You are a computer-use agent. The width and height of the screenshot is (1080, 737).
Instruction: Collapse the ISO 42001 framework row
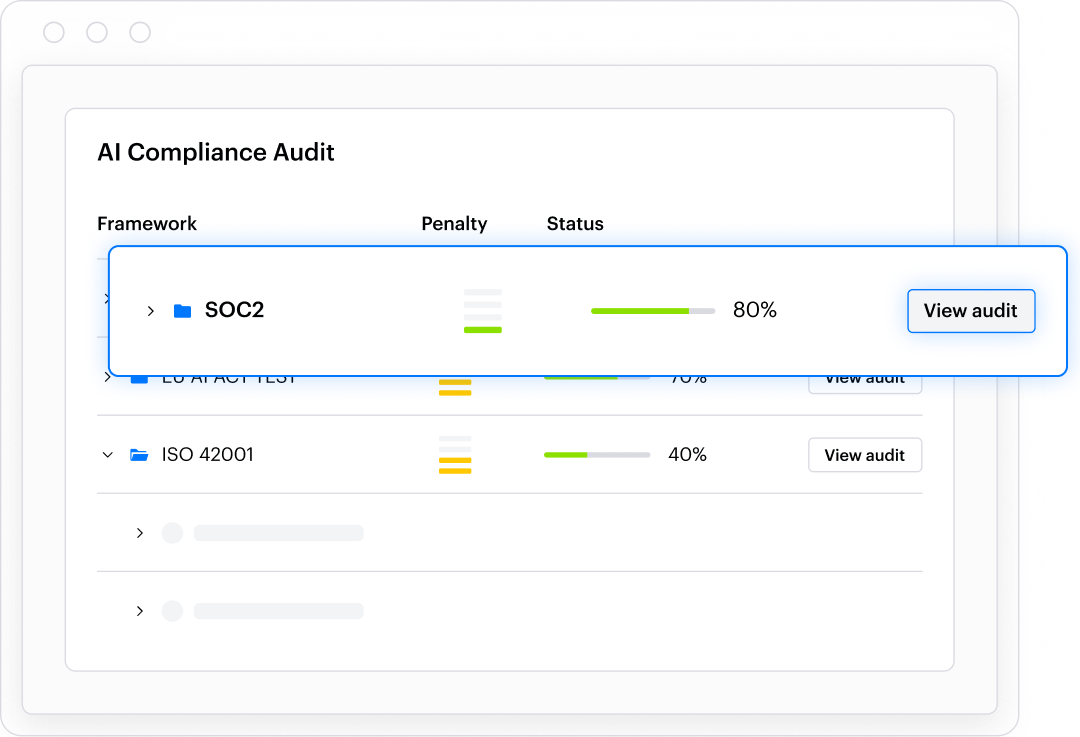click(108, 454)
